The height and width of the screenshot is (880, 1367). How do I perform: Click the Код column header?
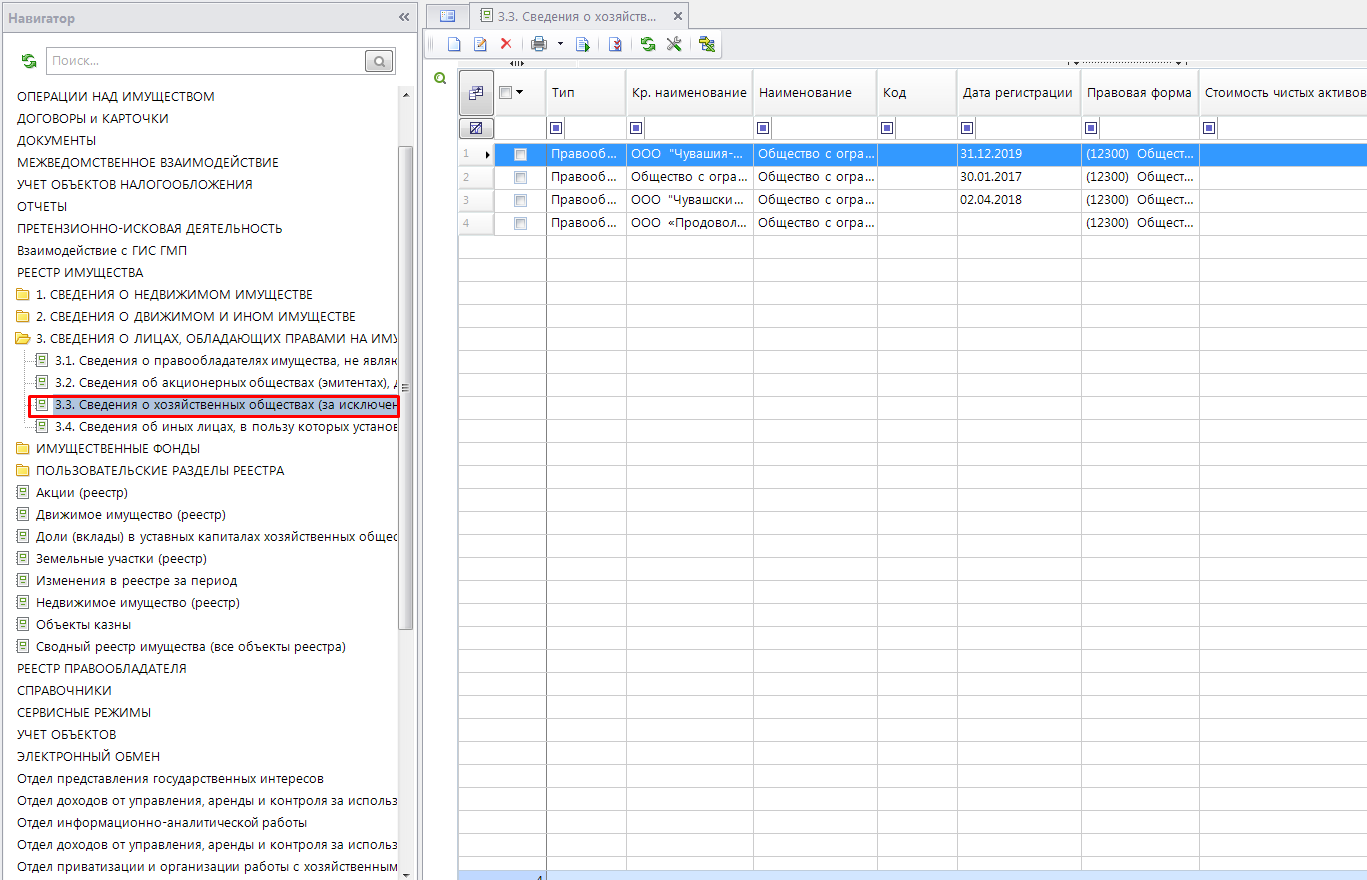tap(917, 92)
